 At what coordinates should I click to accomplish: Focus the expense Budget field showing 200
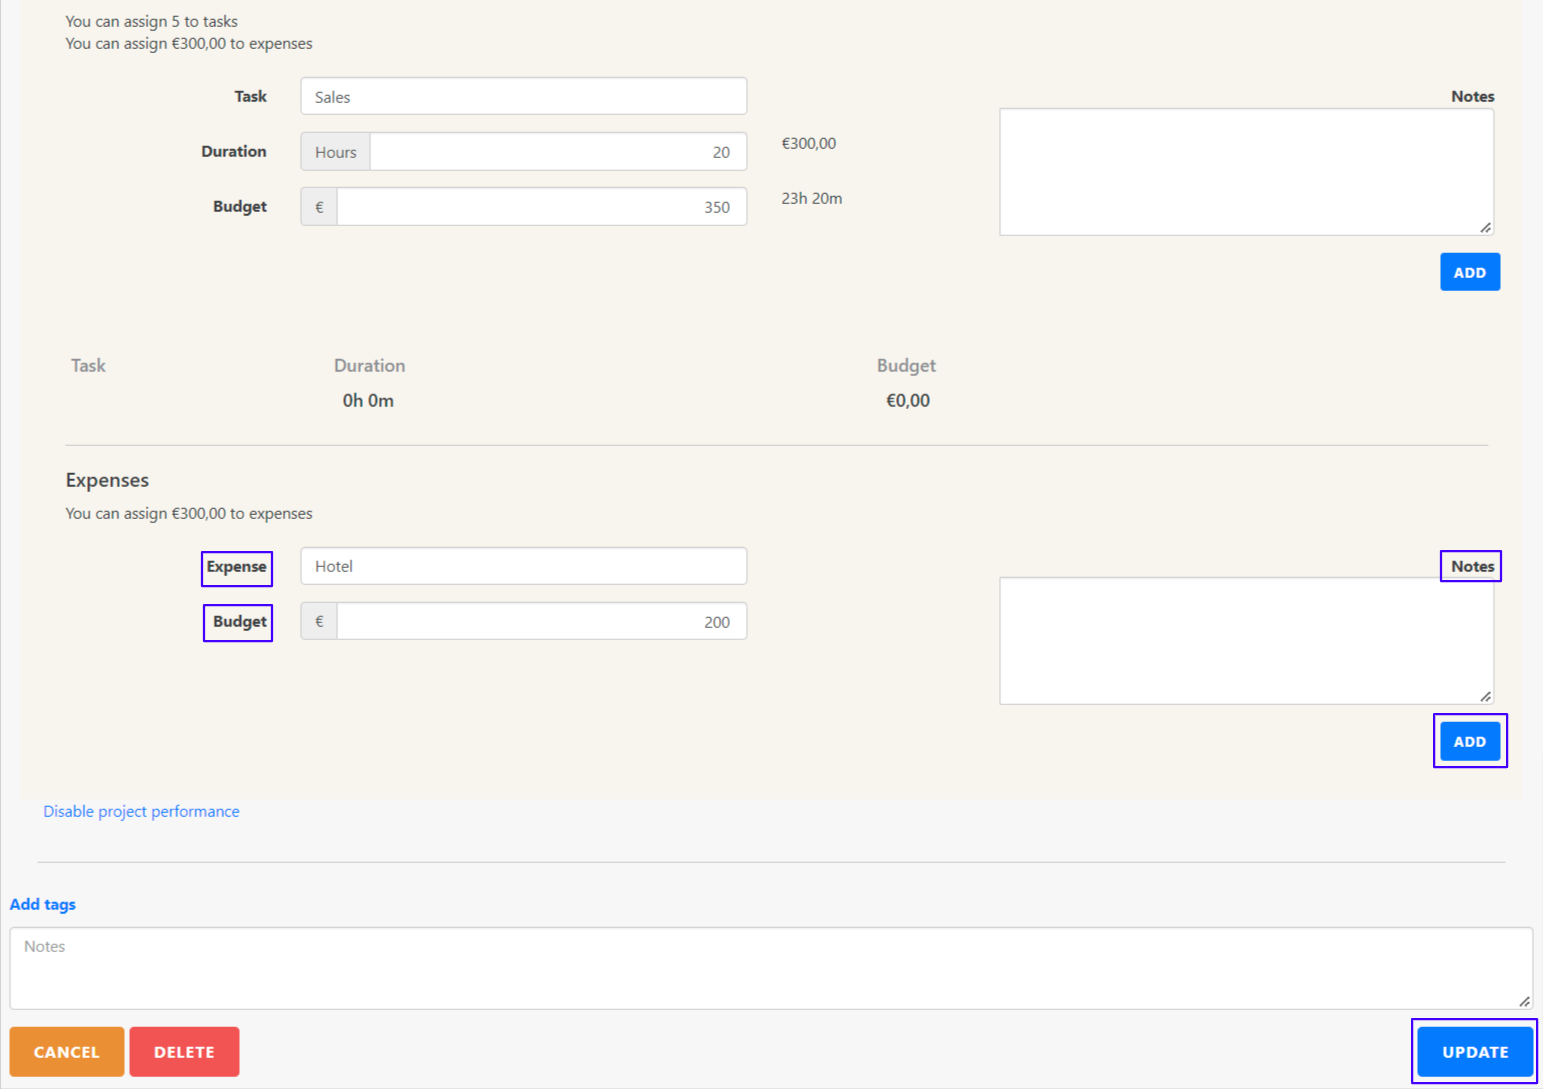pyautogui.click(x=541, y=622)
